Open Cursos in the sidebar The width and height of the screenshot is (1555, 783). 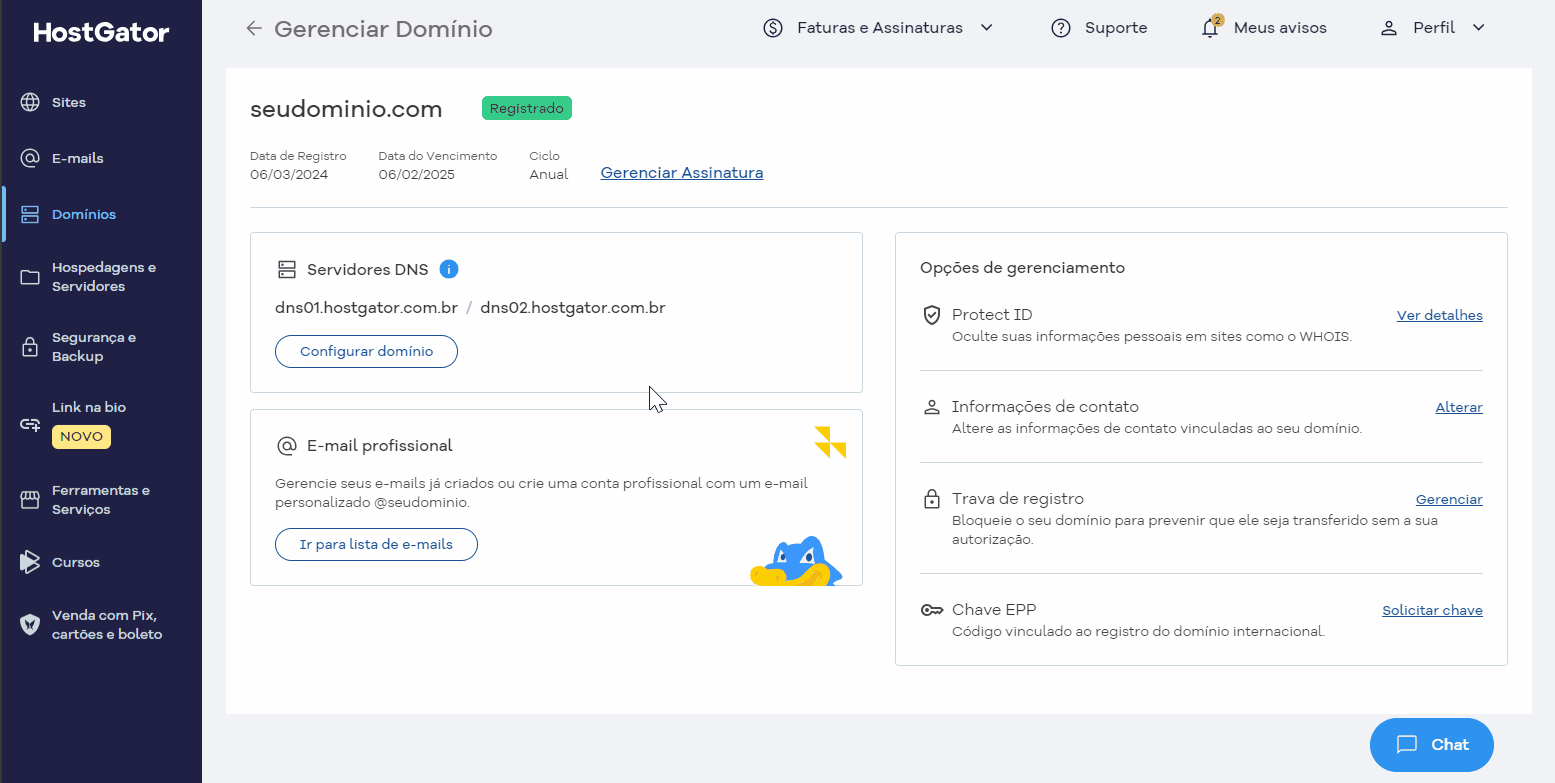point(76,562)
